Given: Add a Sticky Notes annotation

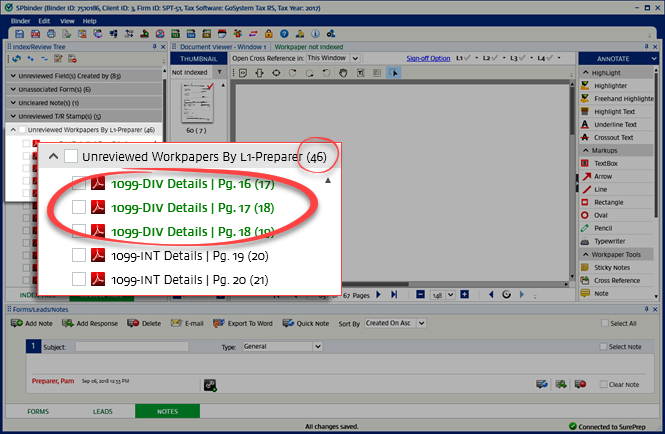Looking at the screenshot, I should click(x=614, y=267).
